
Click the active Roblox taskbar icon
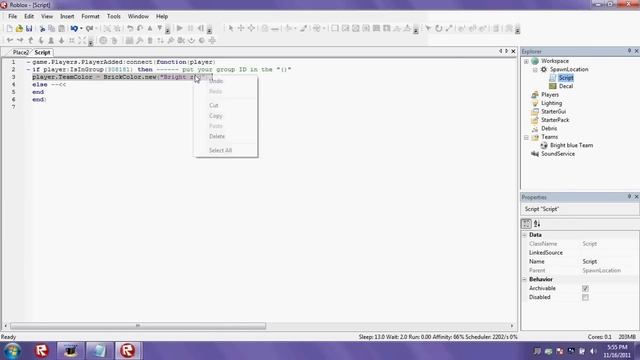coord(127,351)
